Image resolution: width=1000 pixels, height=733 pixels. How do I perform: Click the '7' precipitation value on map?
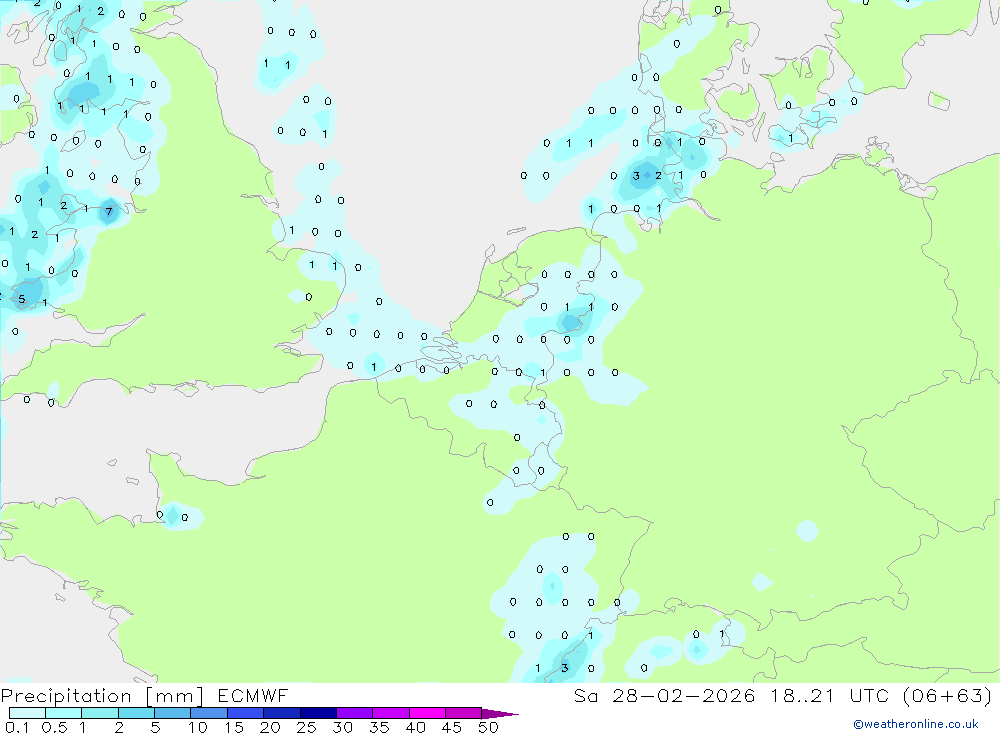[x=109, y=212]
